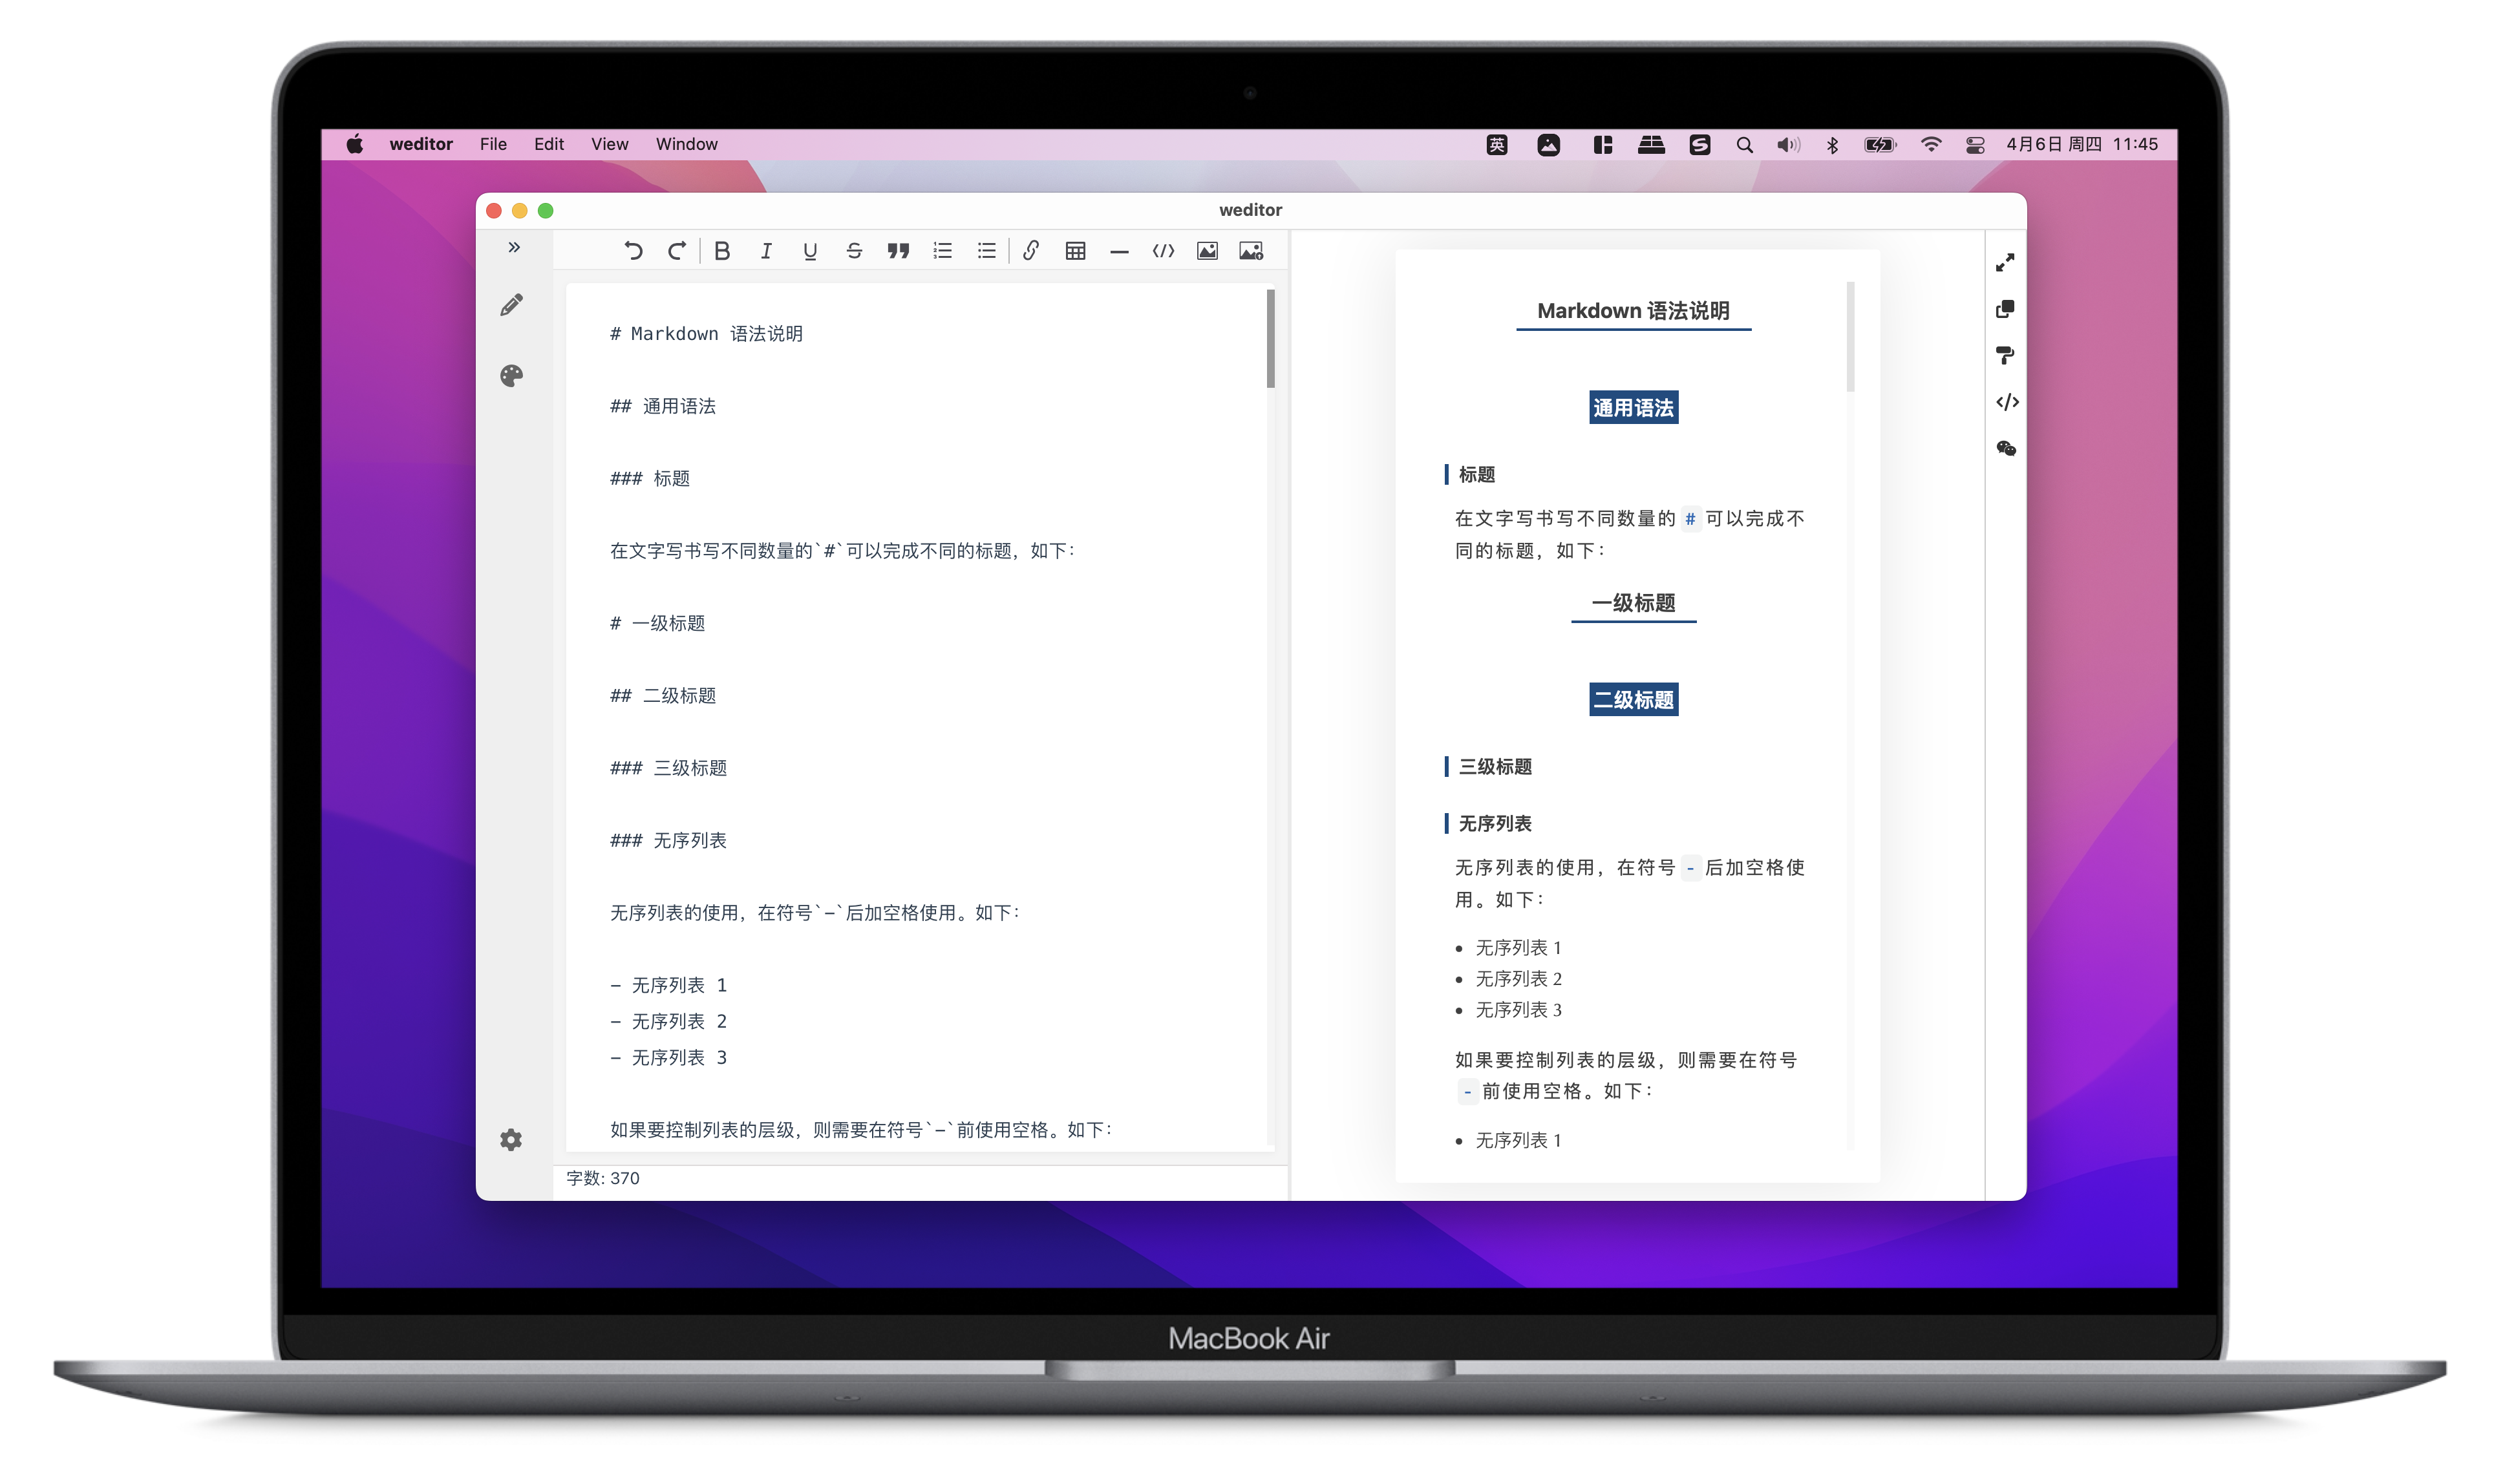Open the View menu
The height and width of the screenshot is (1484, 2503).
pos(610,144)
